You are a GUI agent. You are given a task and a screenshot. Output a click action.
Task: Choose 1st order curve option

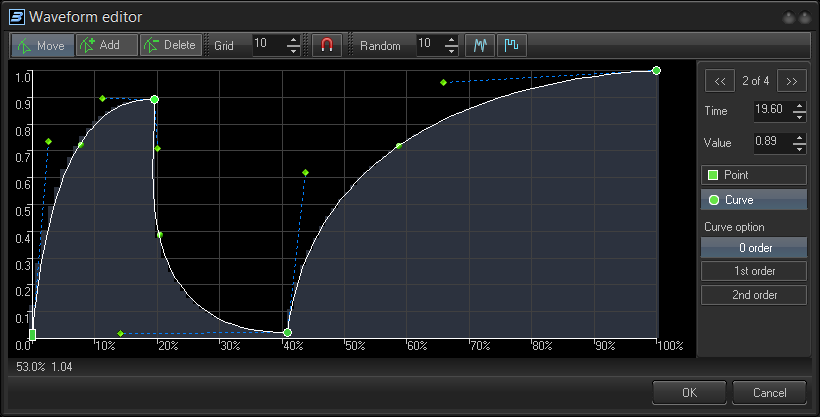point(754,271)
